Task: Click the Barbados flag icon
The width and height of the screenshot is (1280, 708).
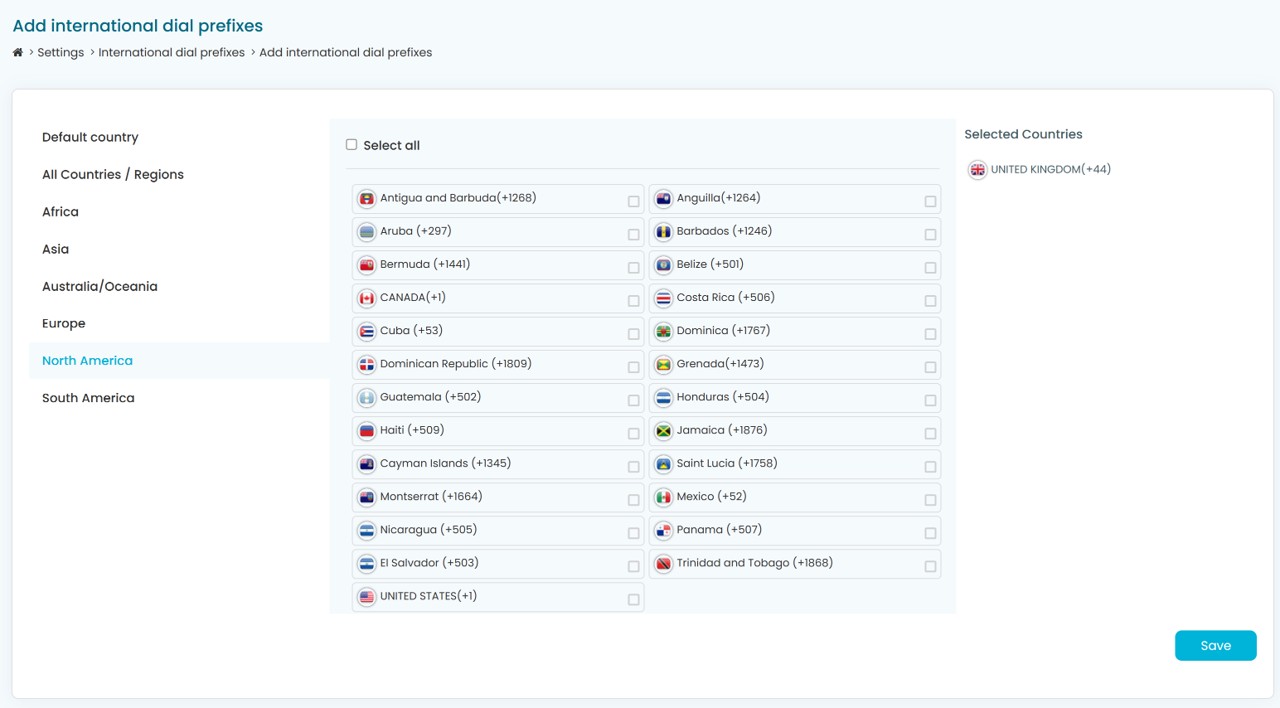Action: coord(663,232)
